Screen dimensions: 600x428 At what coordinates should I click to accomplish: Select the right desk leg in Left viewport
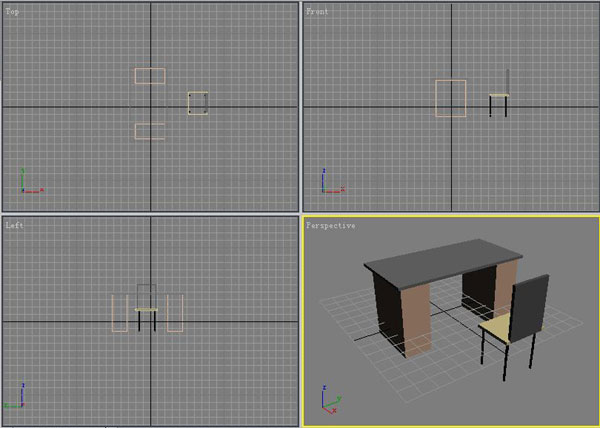pos(175,313)
